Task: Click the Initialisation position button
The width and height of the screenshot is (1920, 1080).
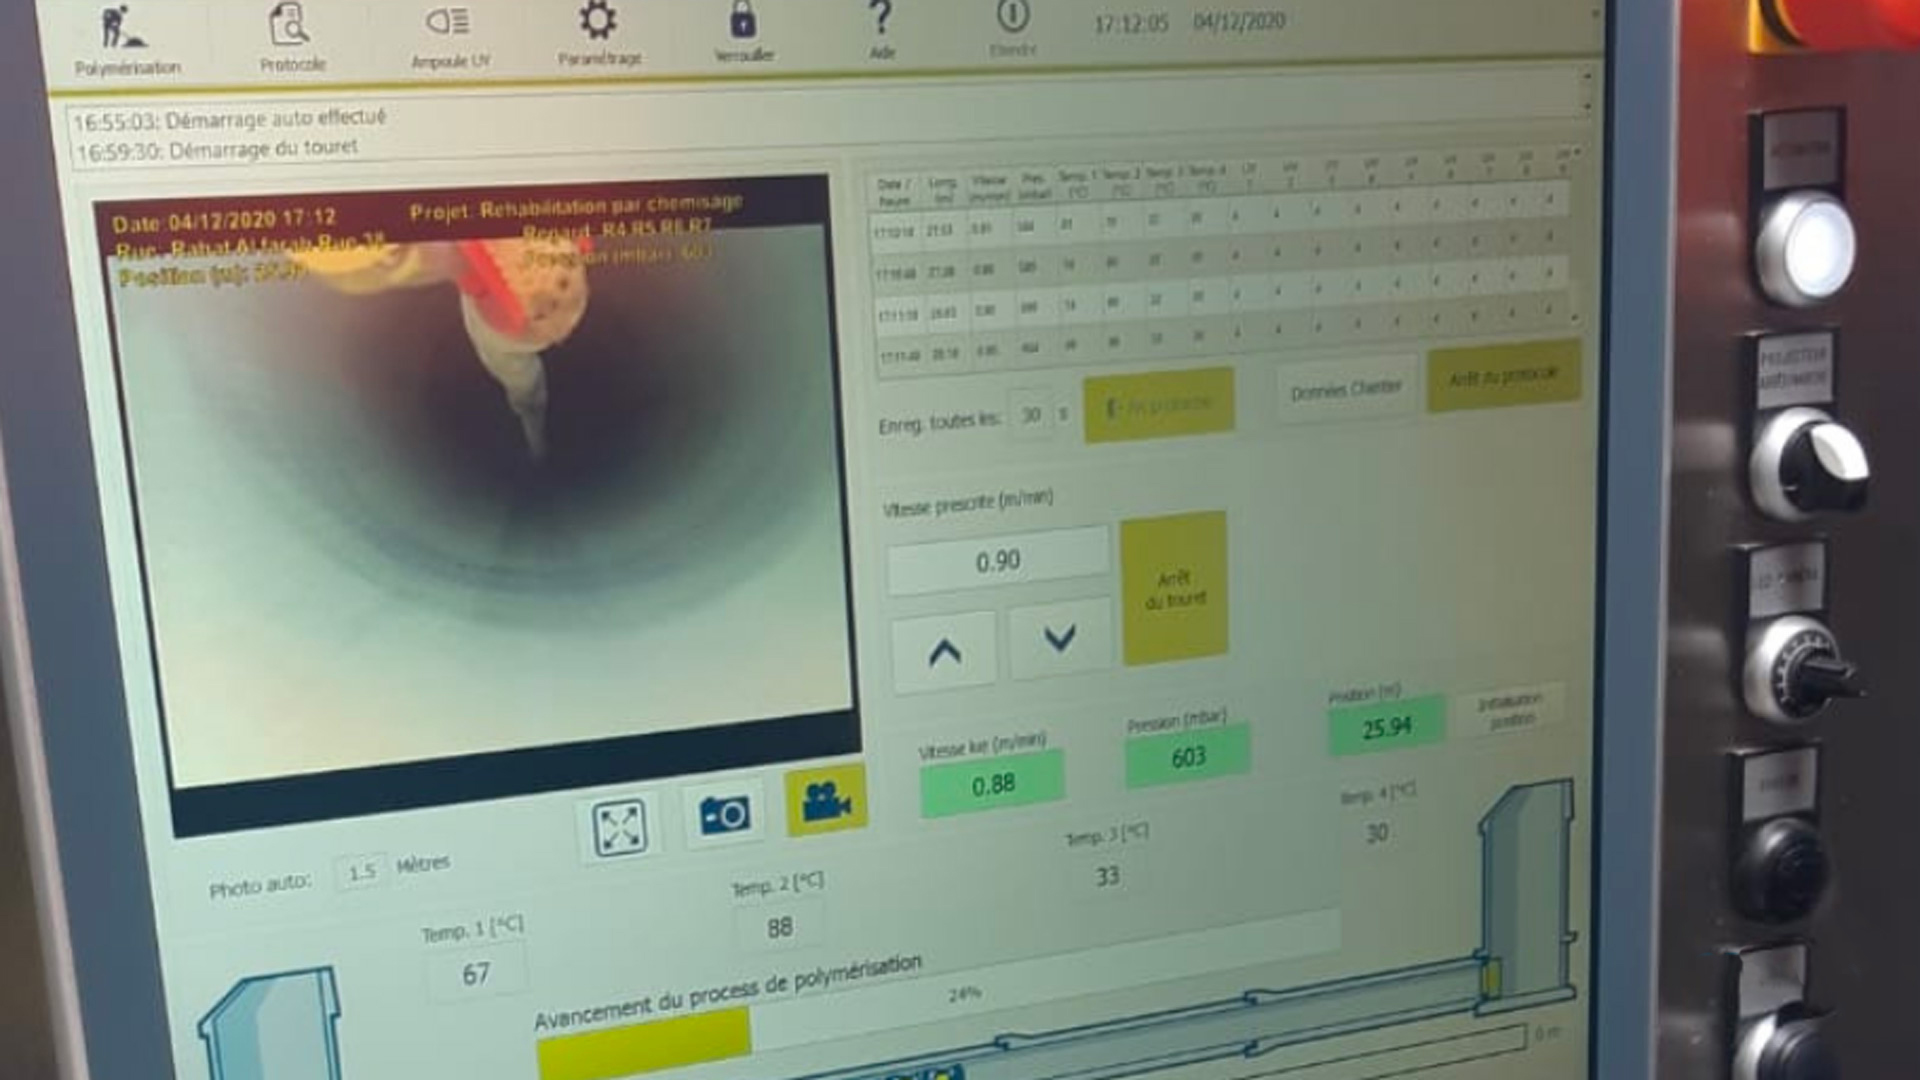Action: tap(1510, 710)
